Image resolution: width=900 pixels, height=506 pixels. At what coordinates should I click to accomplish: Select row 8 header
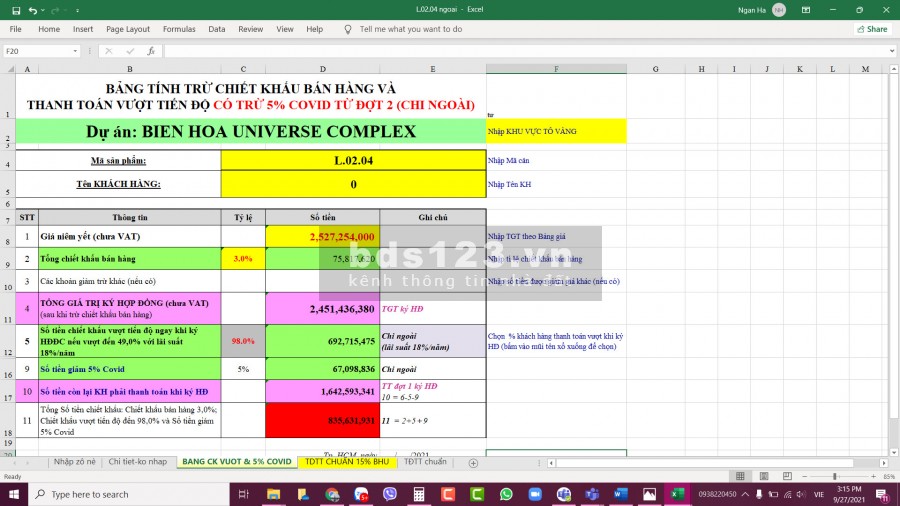[x=7, y=236]
